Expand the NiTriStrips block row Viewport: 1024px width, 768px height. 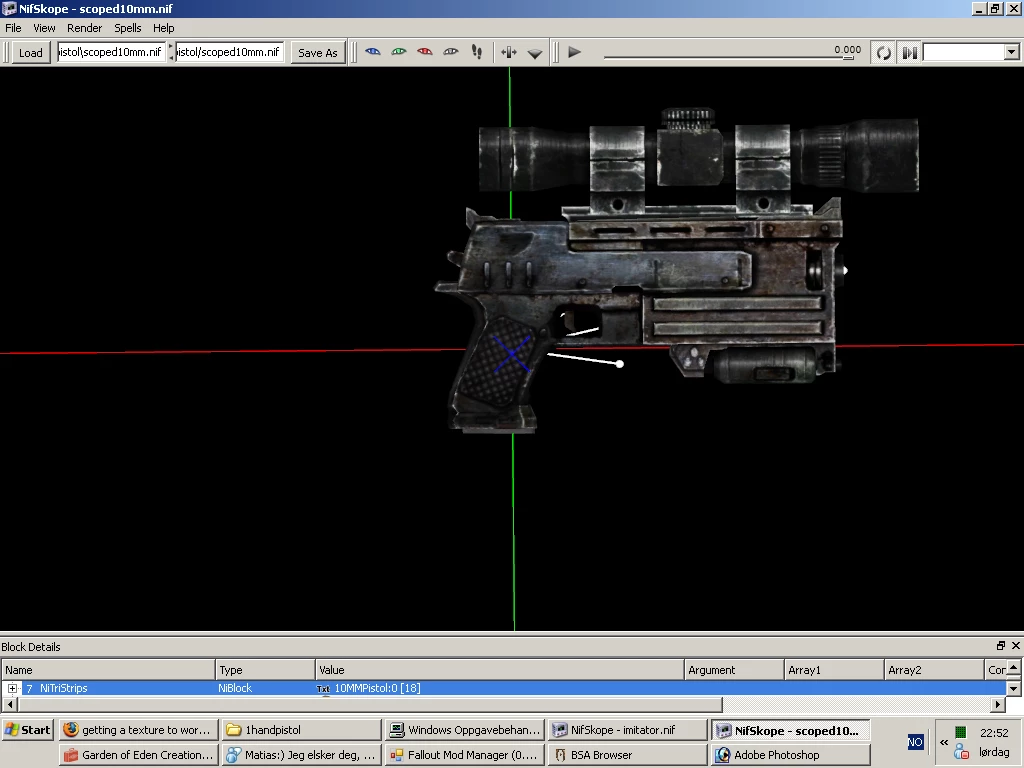point(12,688)
